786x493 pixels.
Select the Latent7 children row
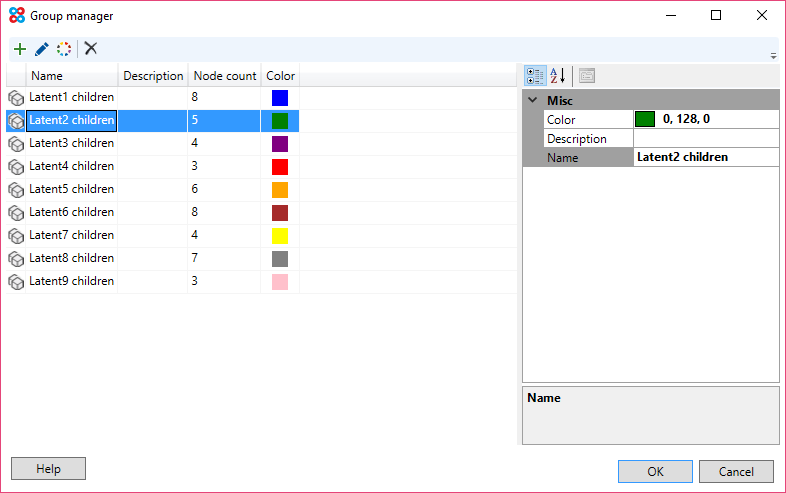click(x=71, y=235)
